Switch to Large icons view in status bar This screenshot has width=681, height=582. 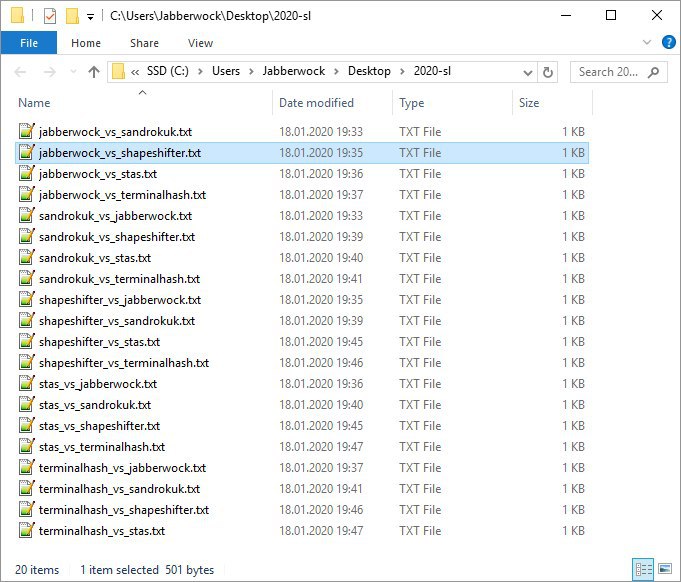point(665,569)
